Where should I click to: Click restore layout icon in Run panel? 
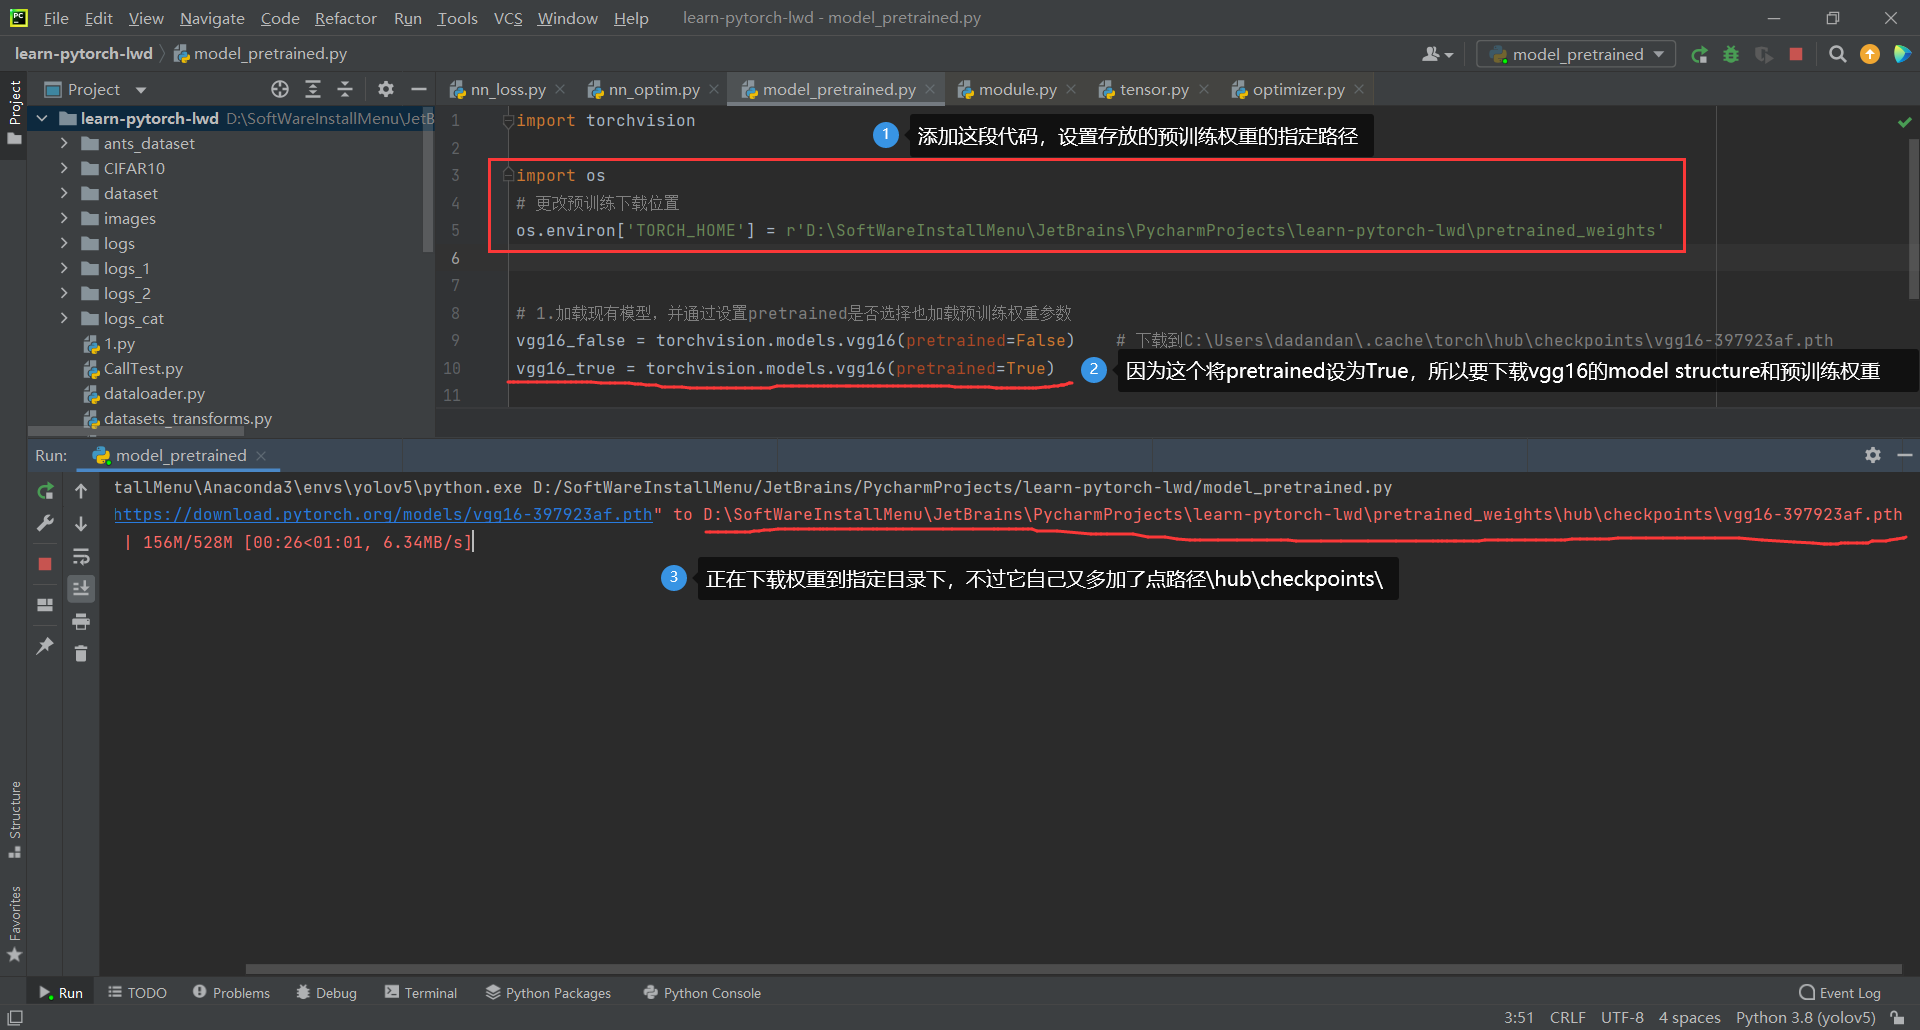pos(45,605)
